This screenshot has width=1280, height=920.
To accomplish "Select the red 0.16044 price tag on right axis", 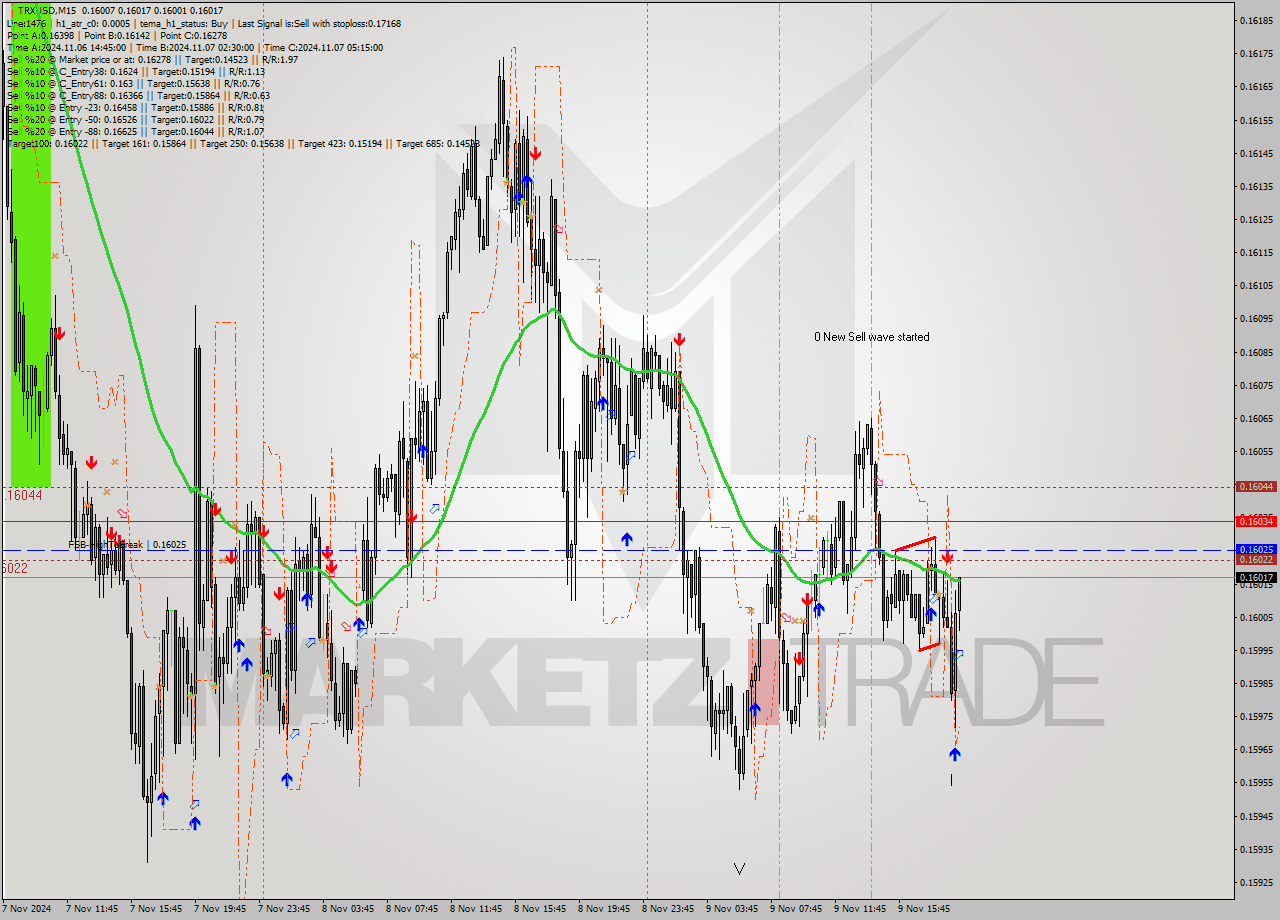I will [1256, 487].
